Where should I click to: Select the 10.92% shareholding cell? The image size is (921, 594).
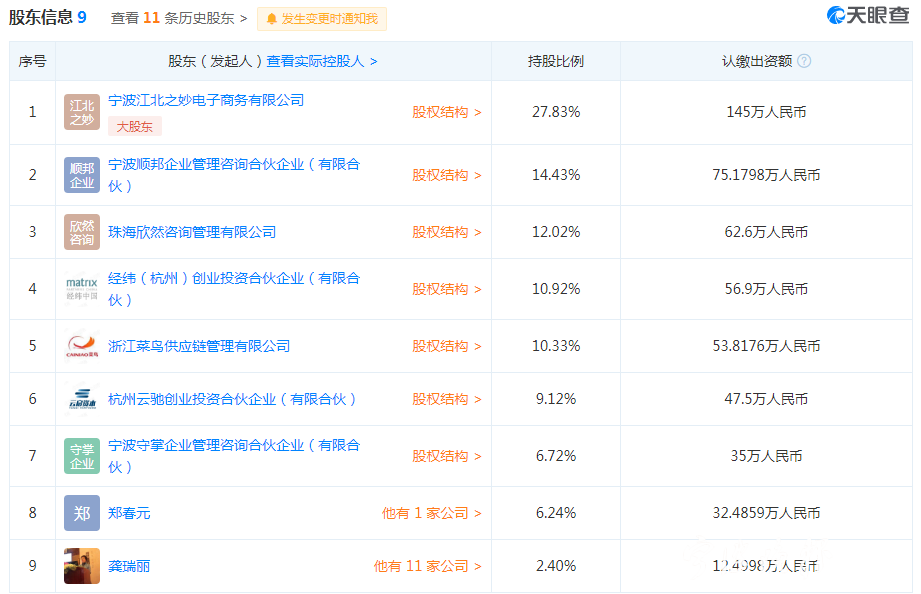point(556,289)
